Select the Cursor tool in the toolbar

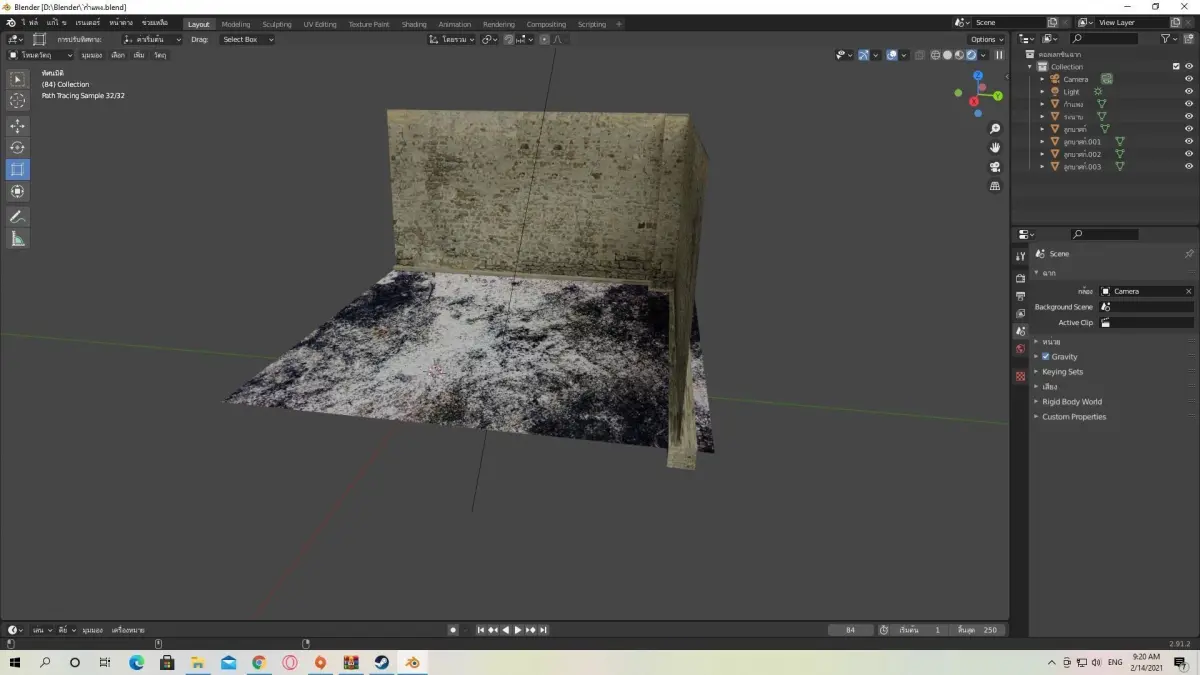(x=18, y=101)
